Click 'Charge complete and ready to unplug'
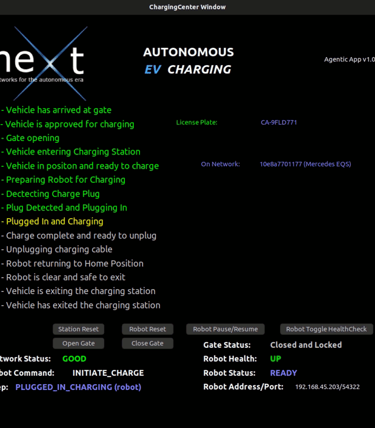 [79, 236]
